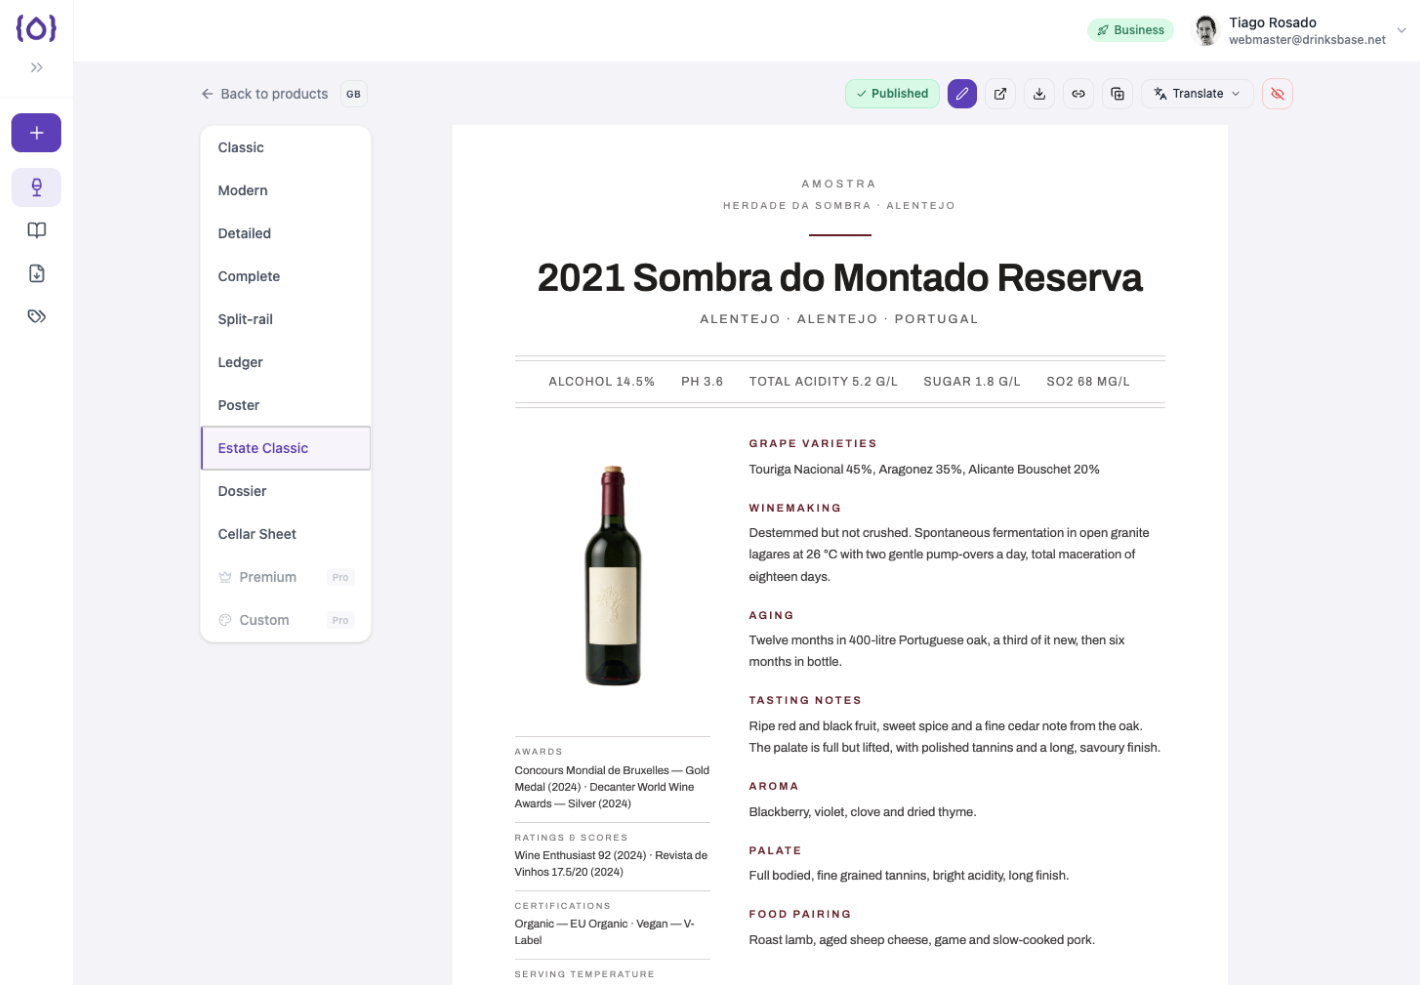Select the Split-rail template
Viewport: 1420px width, 985px height.
point(286,319)
